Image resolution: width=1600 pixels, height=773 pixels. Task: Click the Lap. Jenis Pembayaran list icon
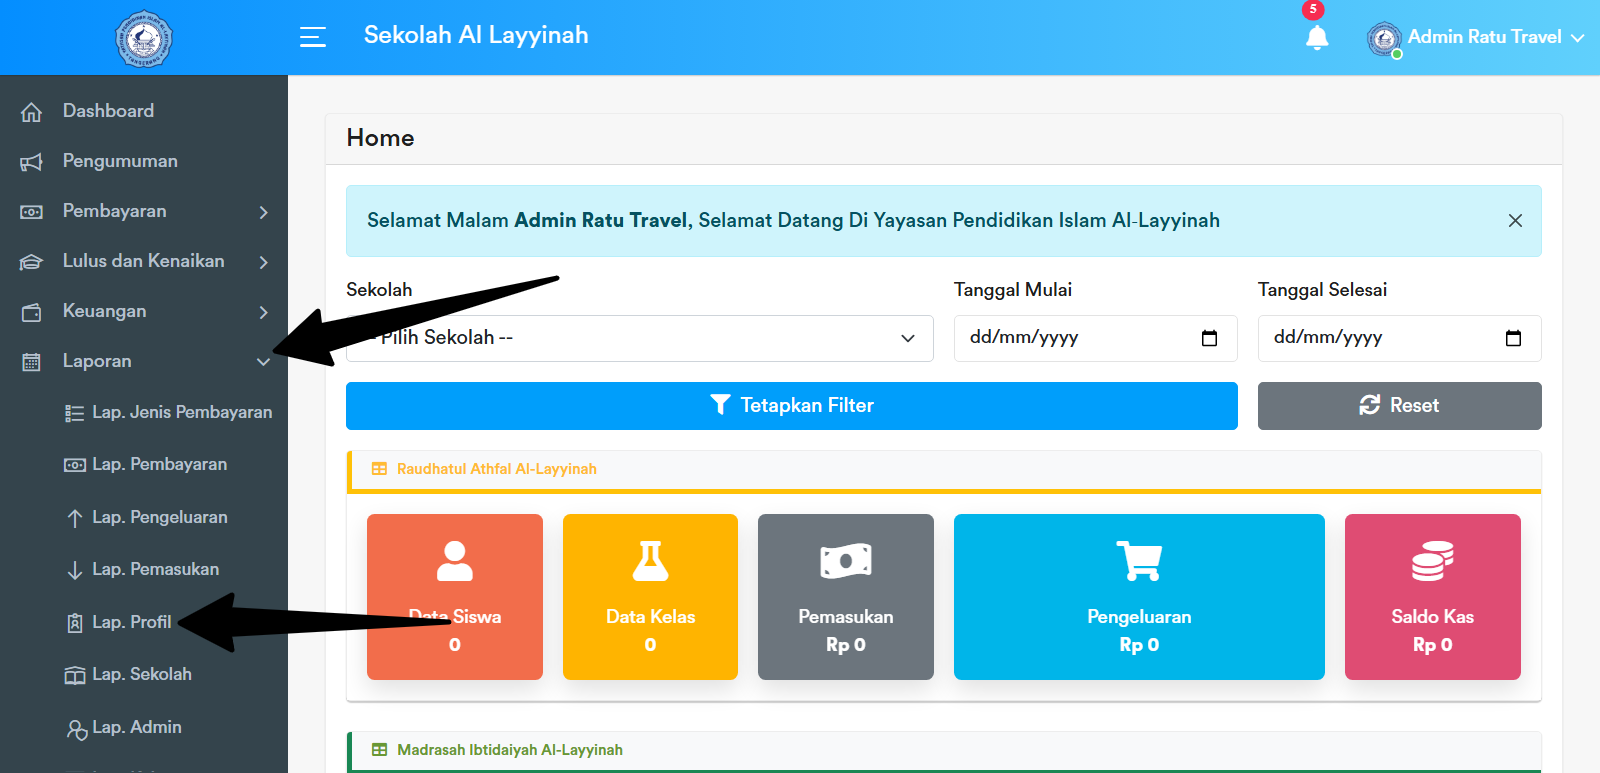[74, 413]
